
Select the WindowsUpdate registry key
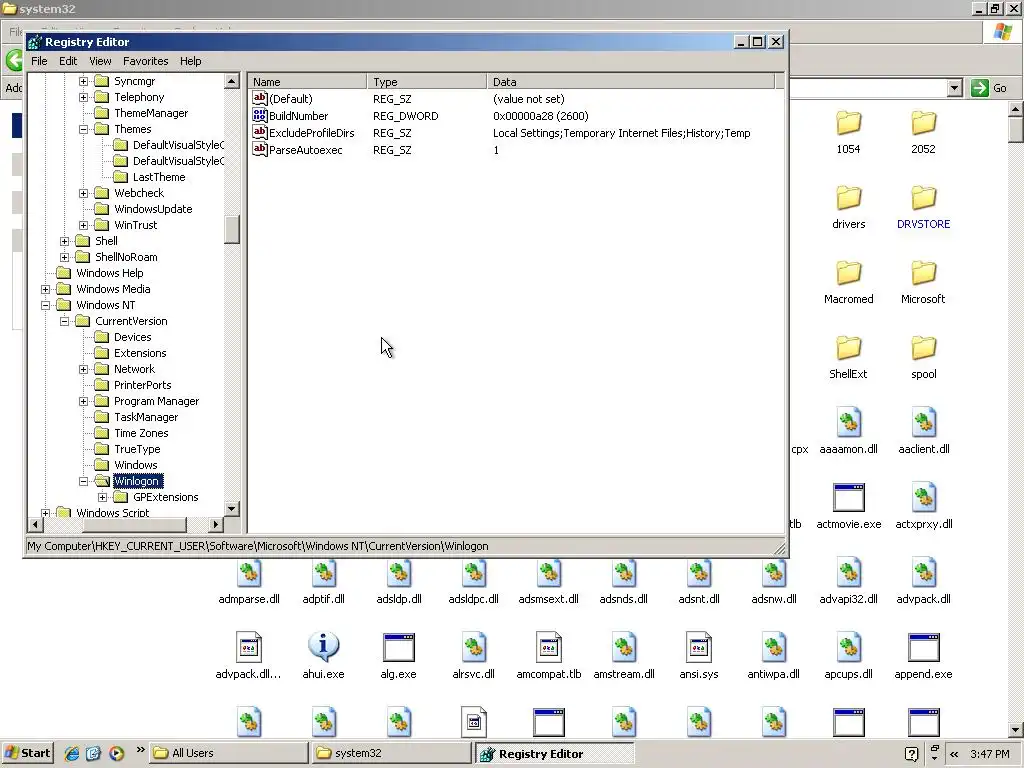pyautogui.click(x=153, y=209)
